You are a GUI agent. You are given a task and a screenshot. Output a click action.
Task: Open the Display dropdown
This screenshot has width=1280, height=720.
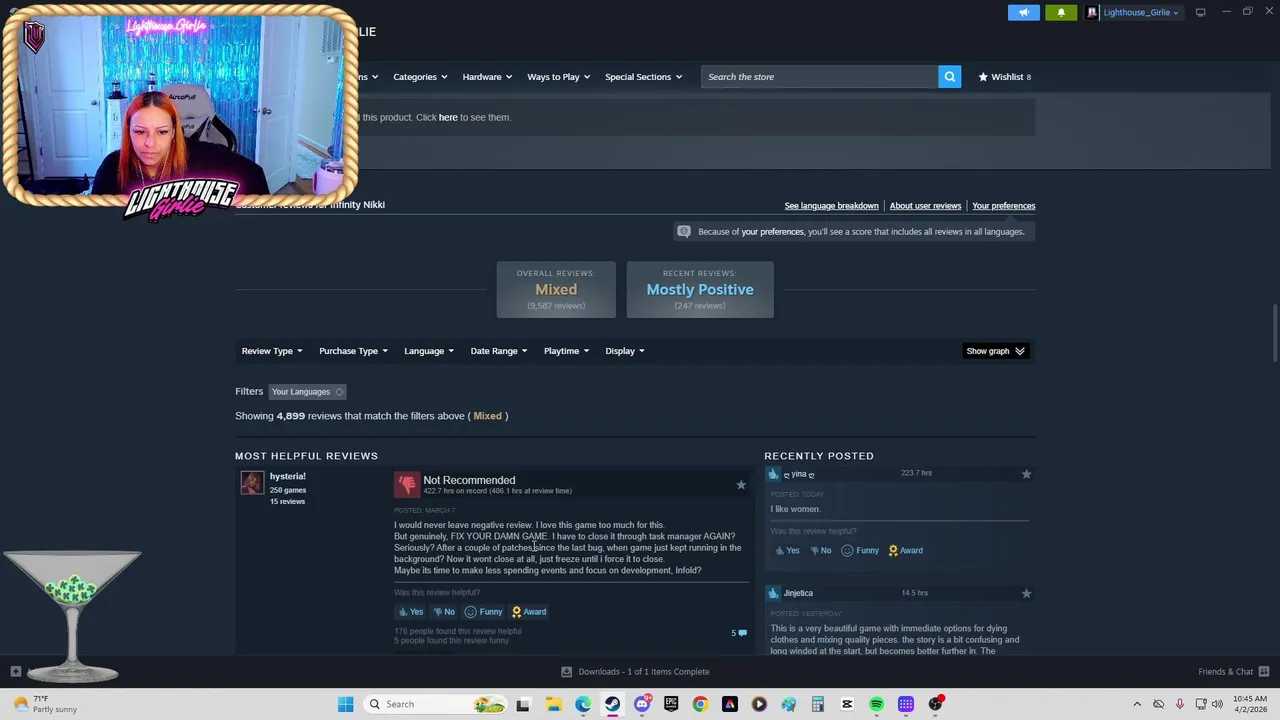coord(625,351)
